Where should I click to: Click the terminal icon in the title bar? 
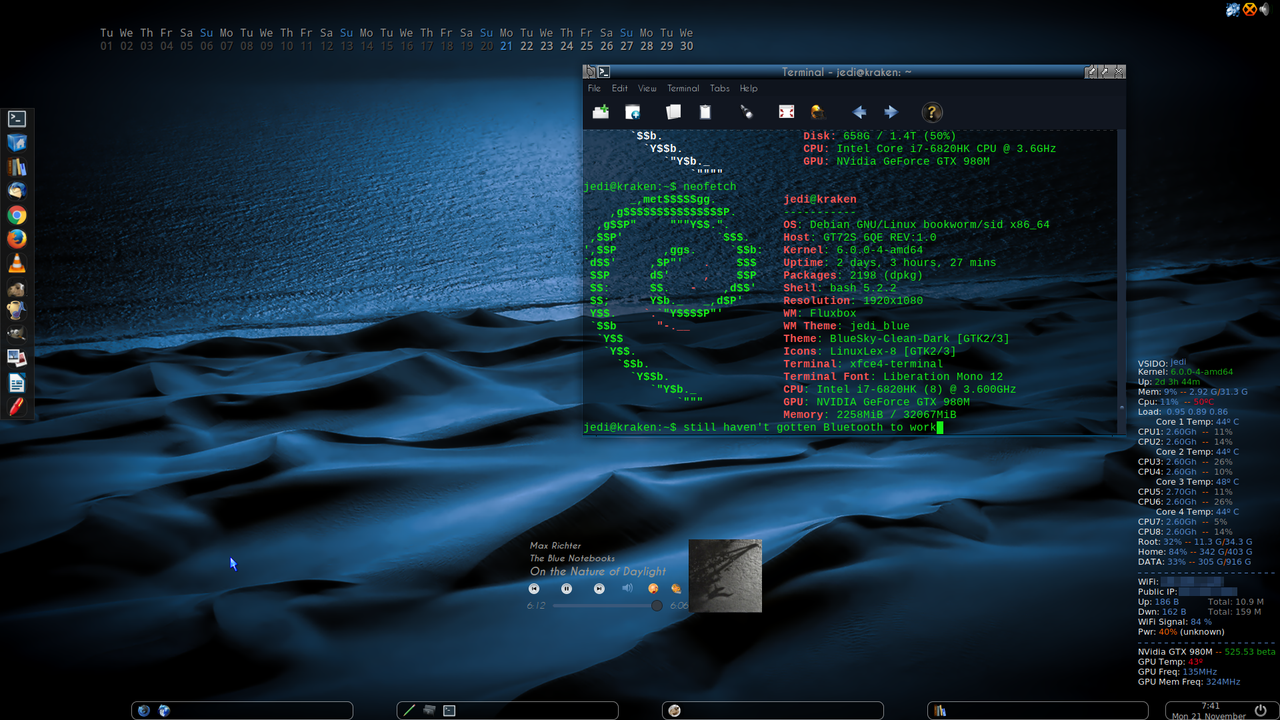[604, 72]
